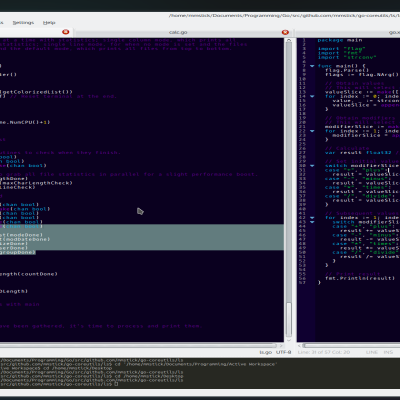Open the Help menu

[x=49, y=23]
